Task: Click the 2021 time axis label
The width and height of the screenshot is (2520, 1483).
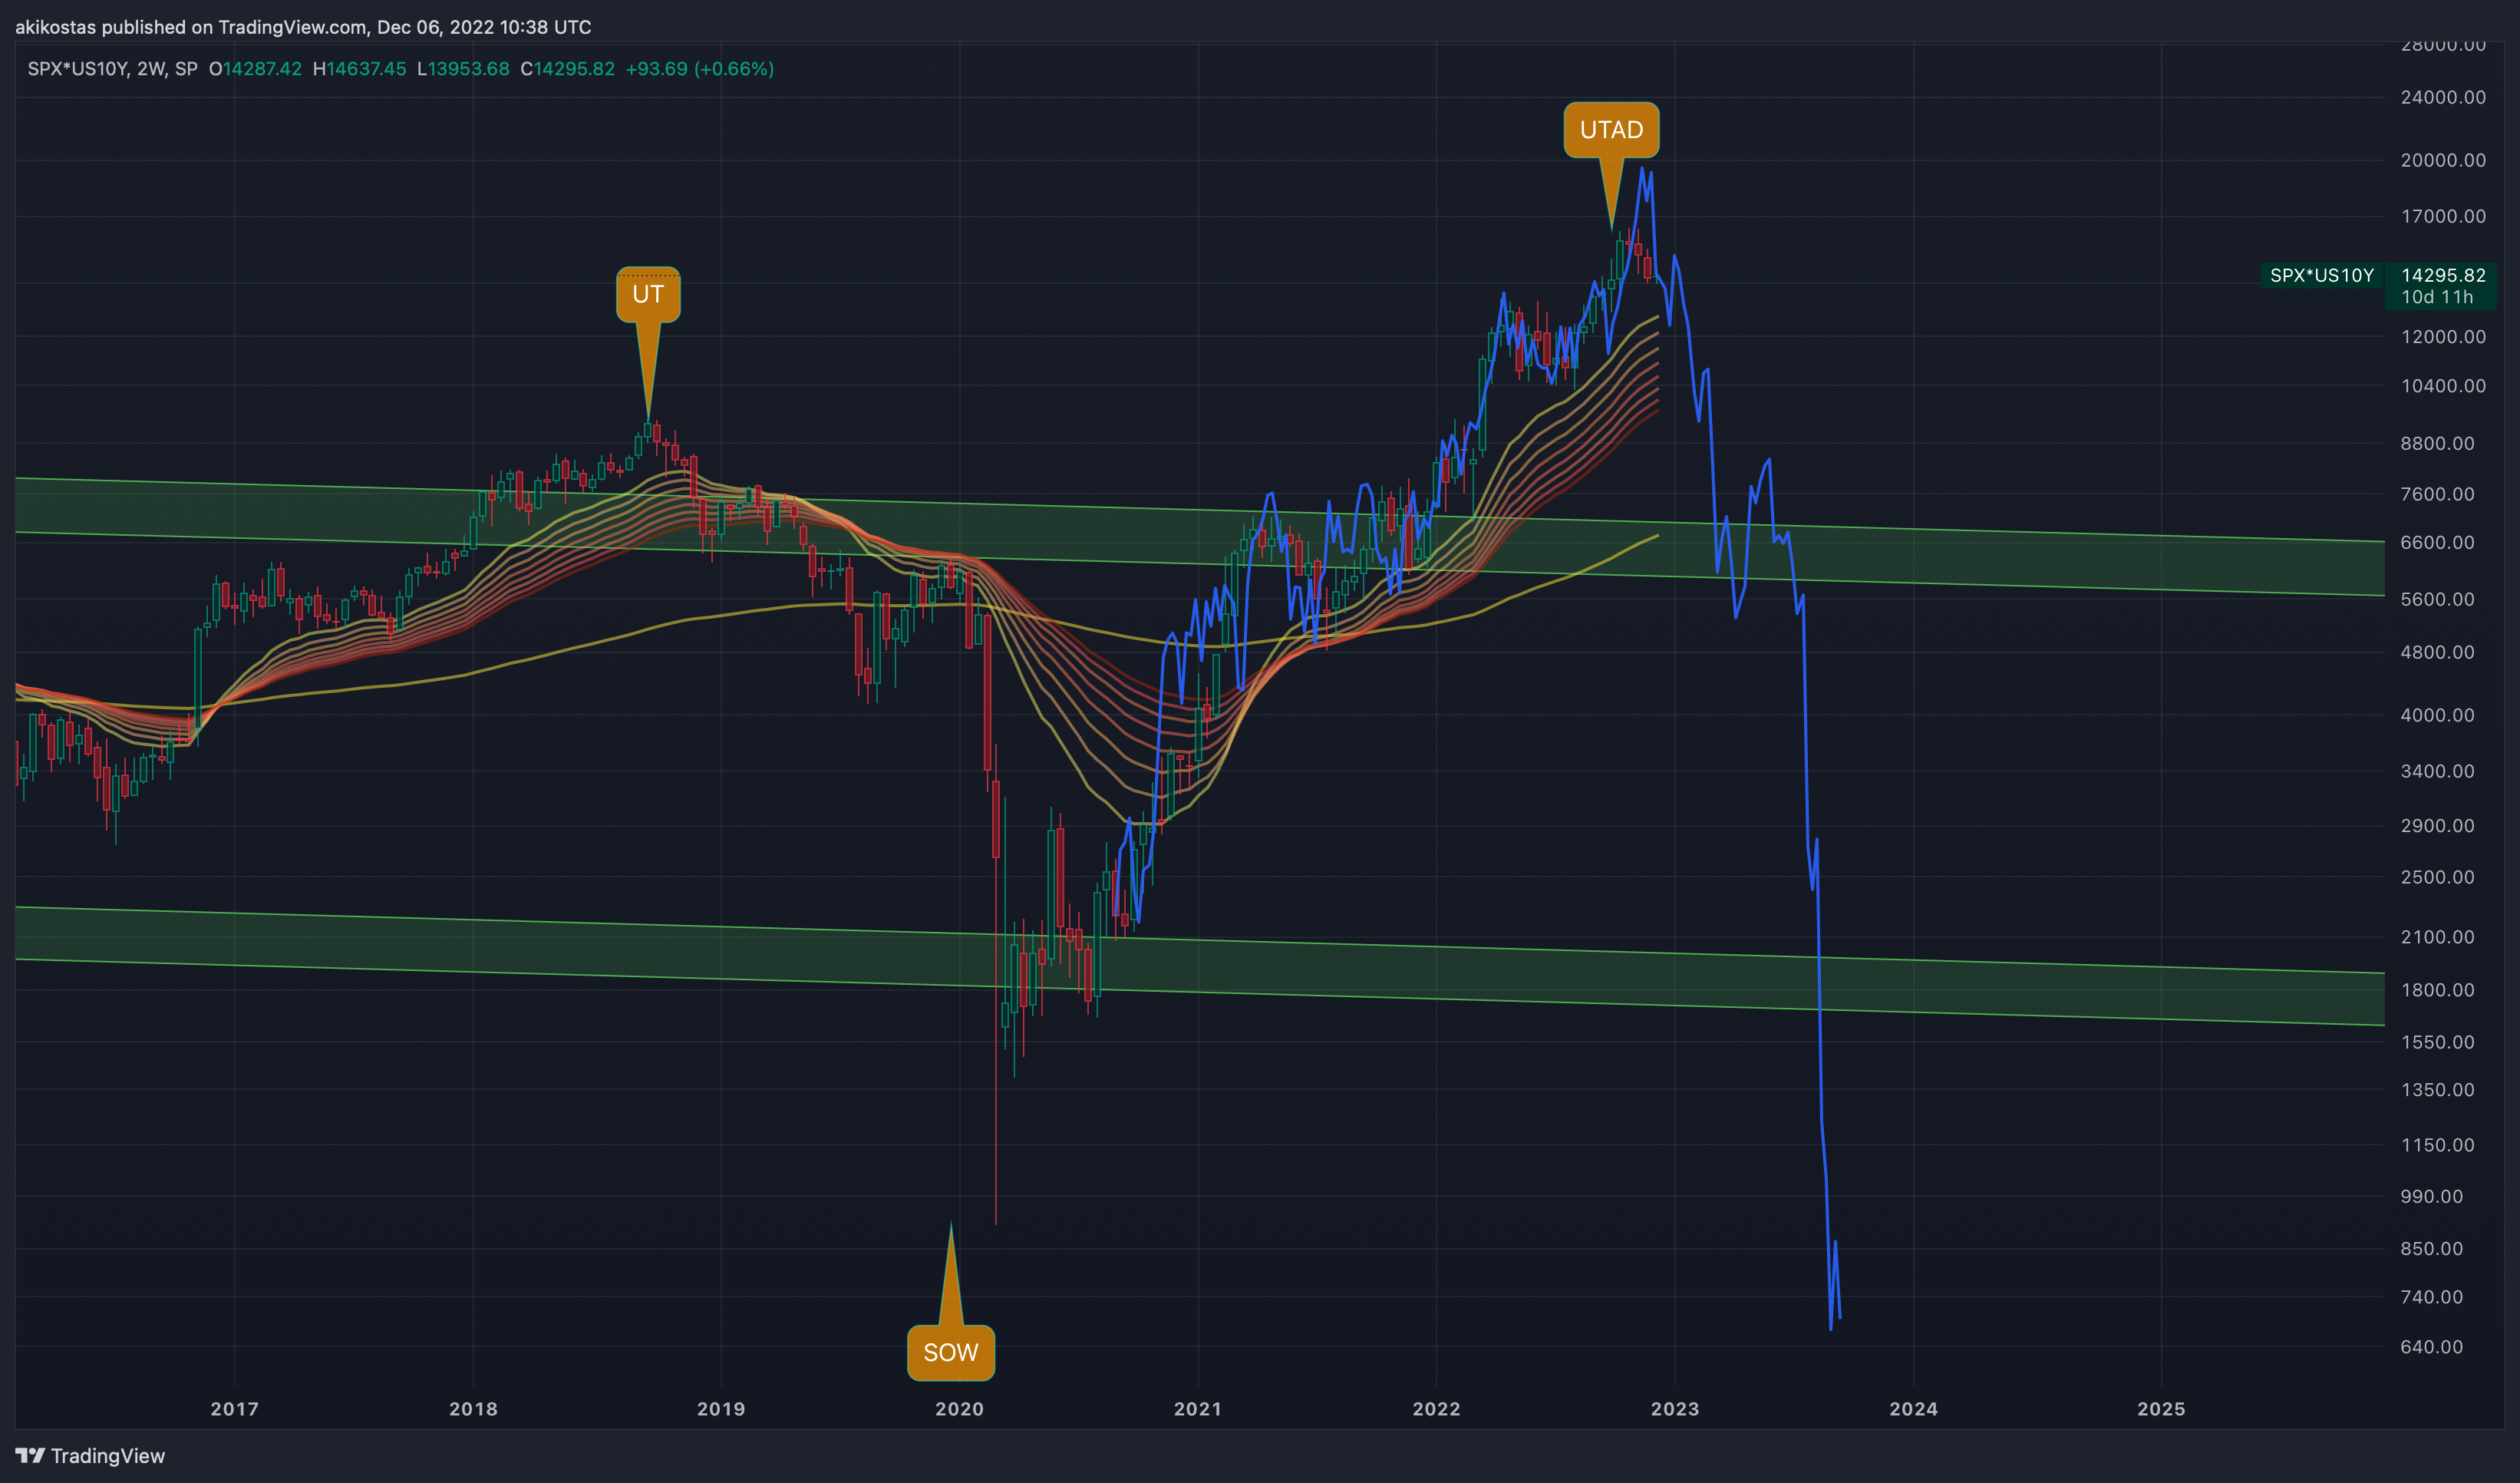Action: point(1197,1409)
